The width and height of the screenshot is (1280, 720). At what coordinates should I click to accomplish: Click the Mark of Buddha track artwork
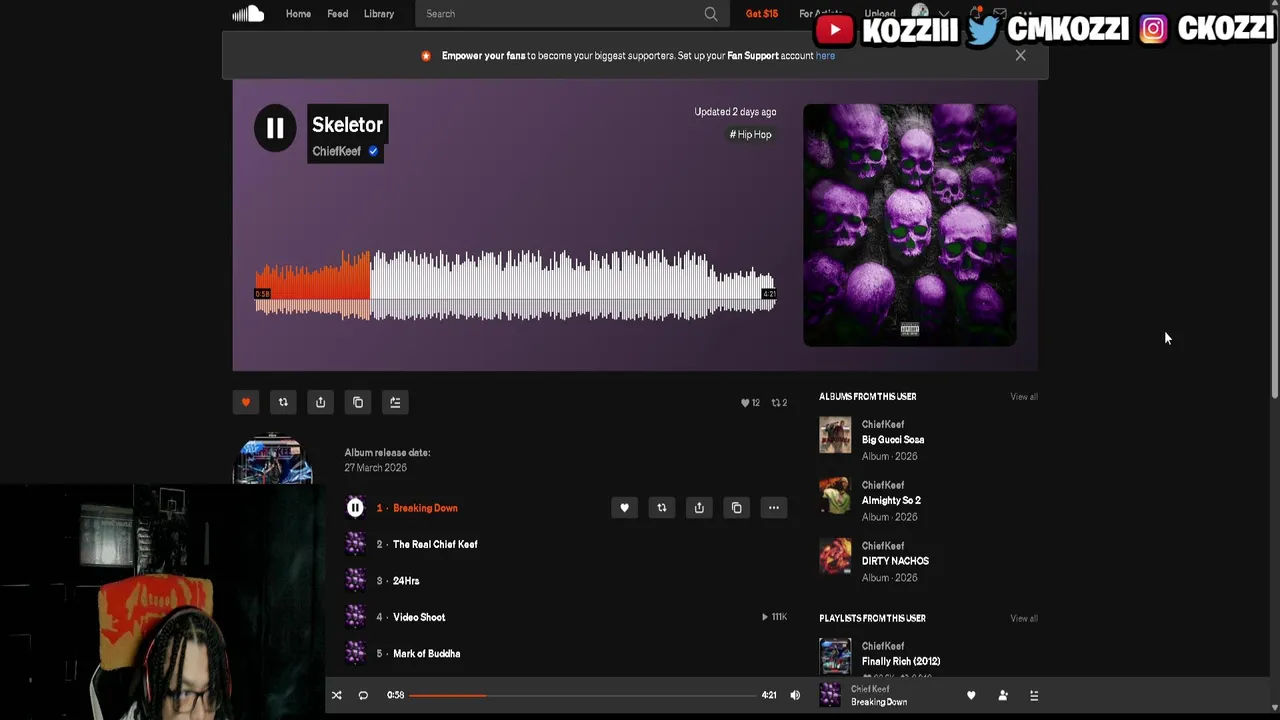tap(355, 654)
